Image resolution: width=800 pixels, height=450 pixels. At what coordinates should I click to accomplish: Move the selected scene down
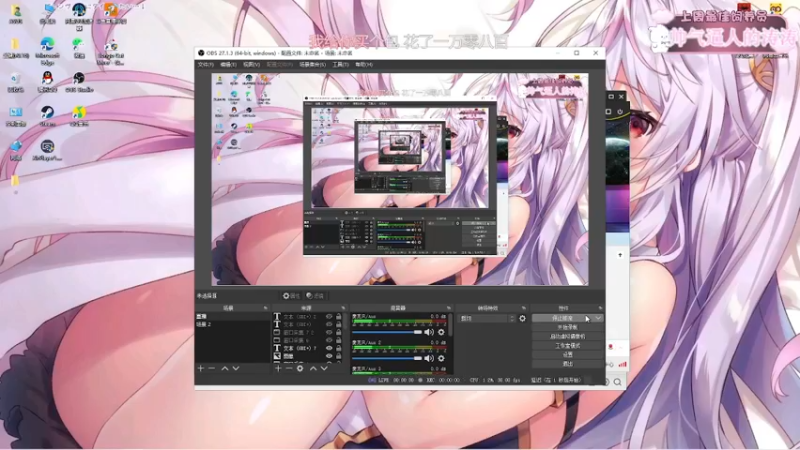[x=236, y=368]
